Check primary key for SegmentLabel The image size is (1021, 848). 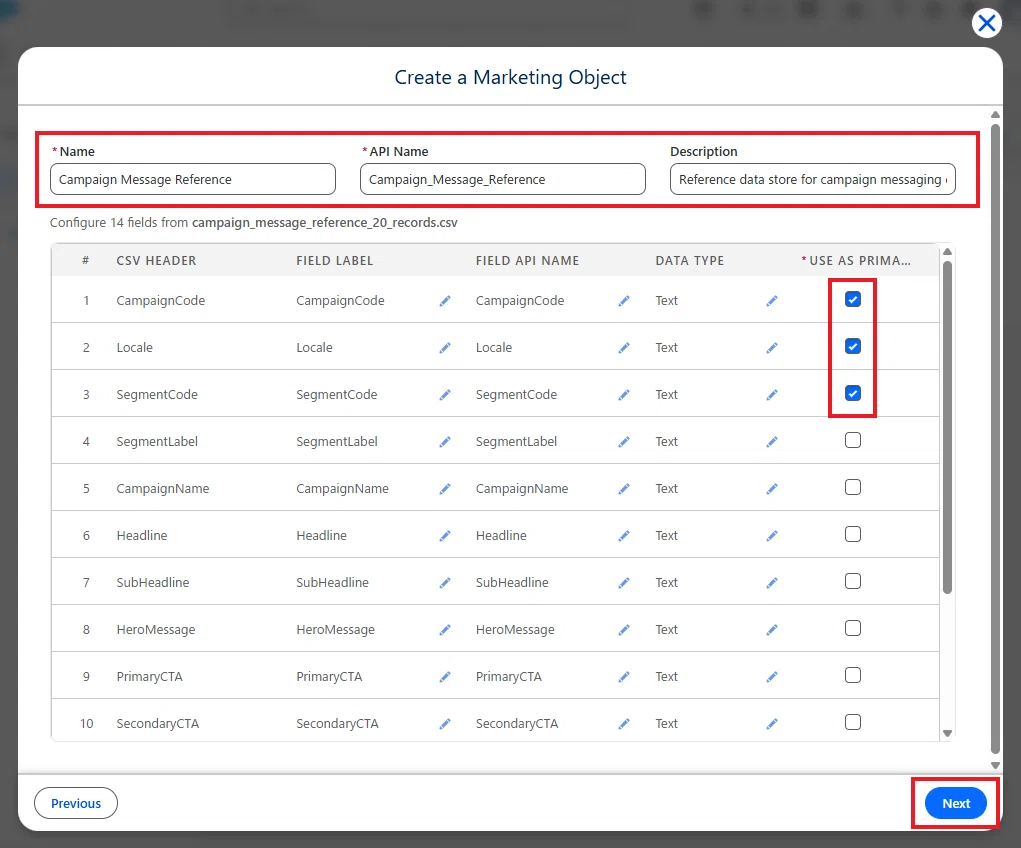pos(852,440)
